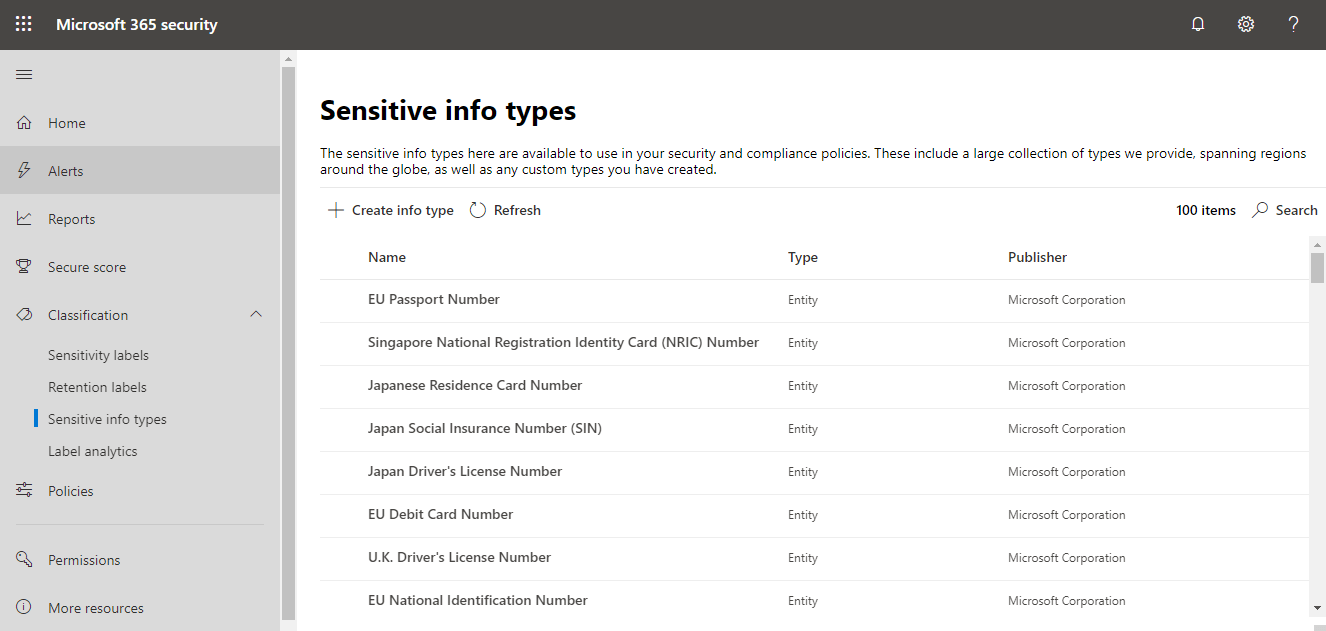Click the Refresh button label
This screenshot has height=631, width=1326.
[x=517, y=210]
